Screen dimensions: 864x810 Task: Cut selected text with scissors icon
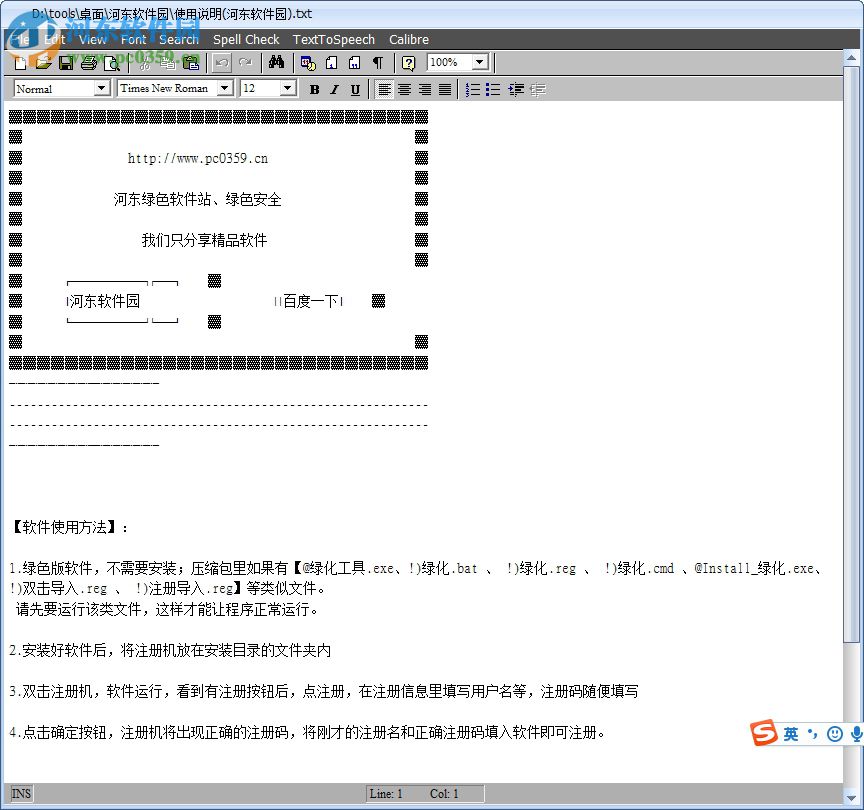(144, 63)
